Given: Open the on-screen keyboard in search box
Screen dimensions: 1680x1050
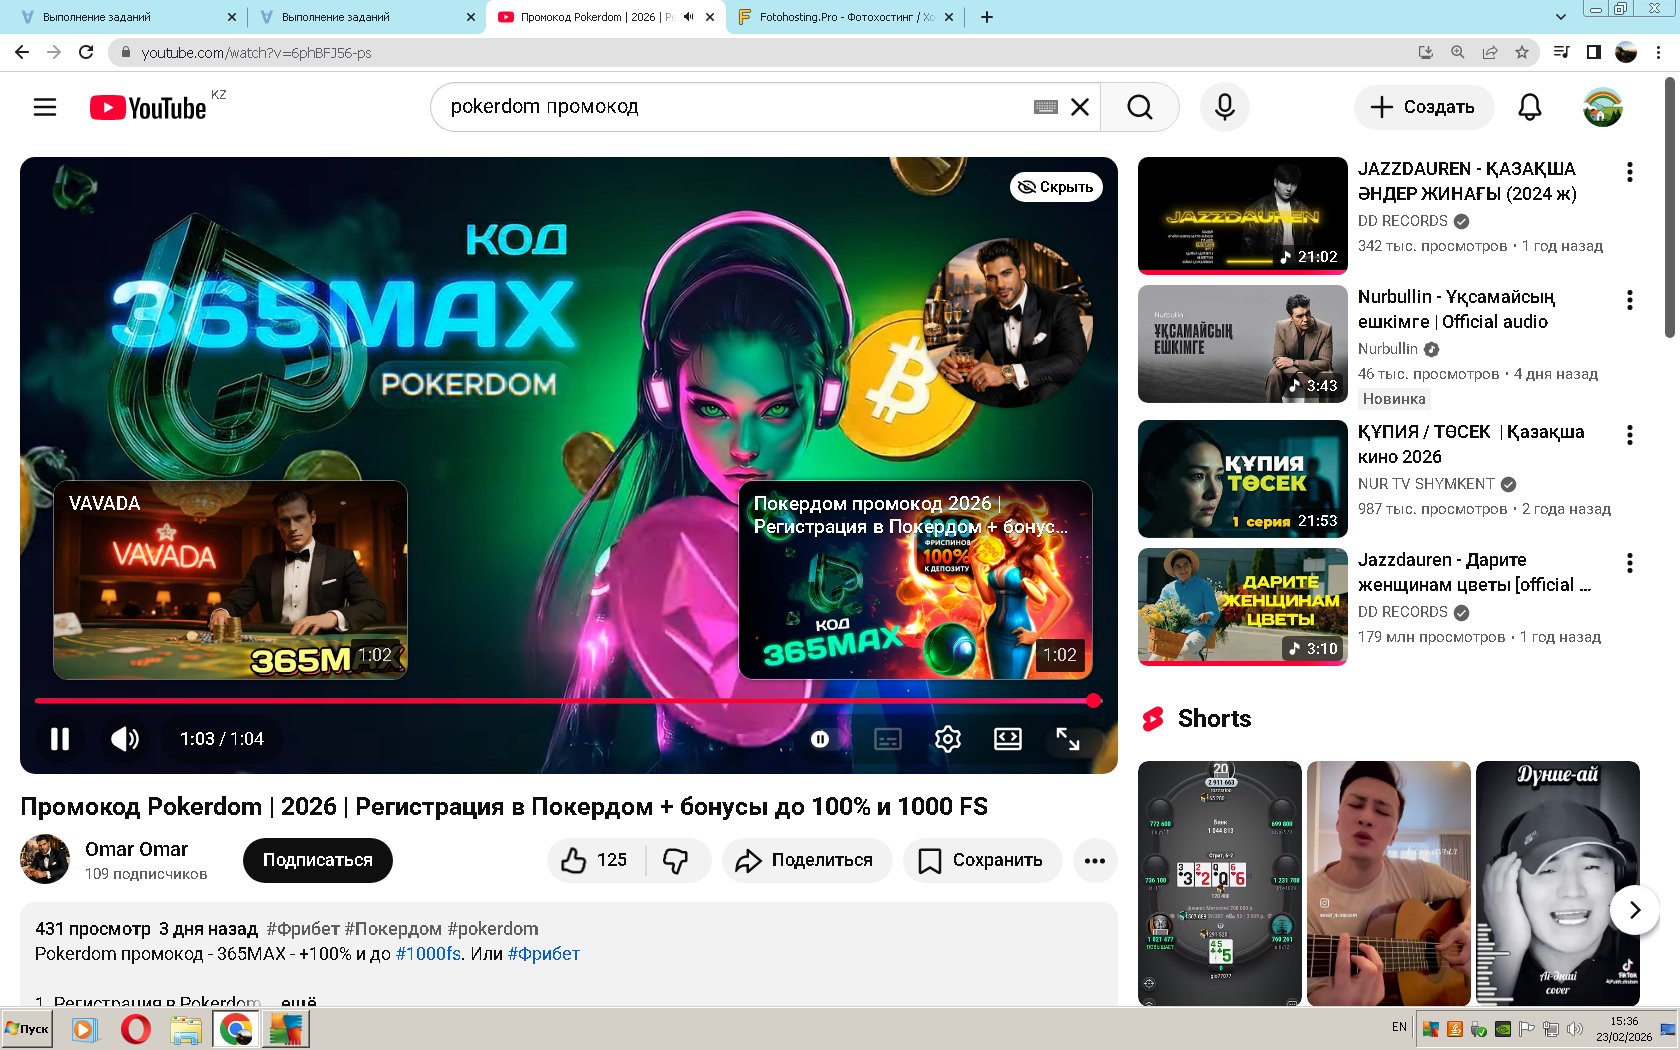Looking at the screenshot, I should tap(1046, 107).
